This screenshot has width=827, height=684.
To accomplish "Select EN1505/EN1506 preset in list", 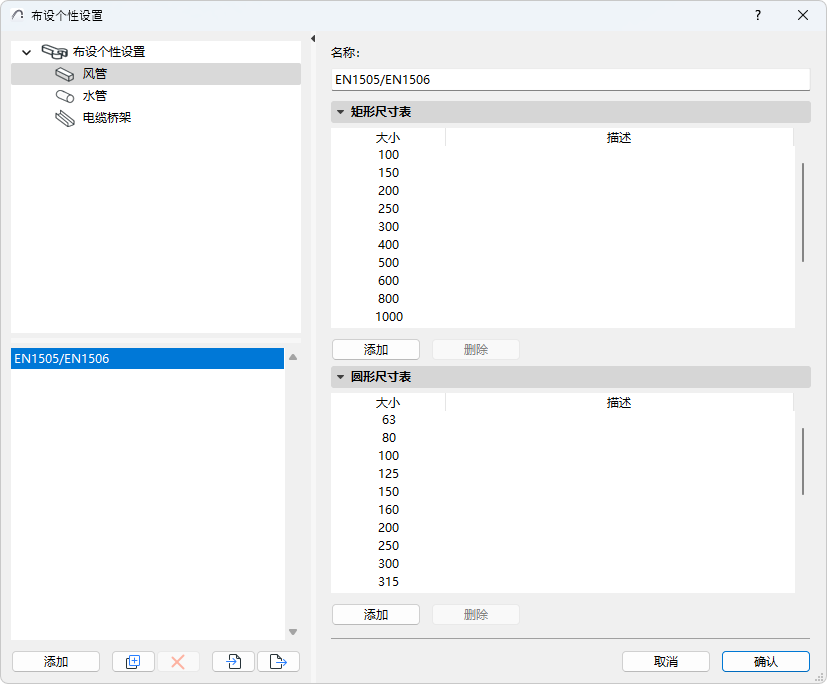I will click(x=147, y=359).
